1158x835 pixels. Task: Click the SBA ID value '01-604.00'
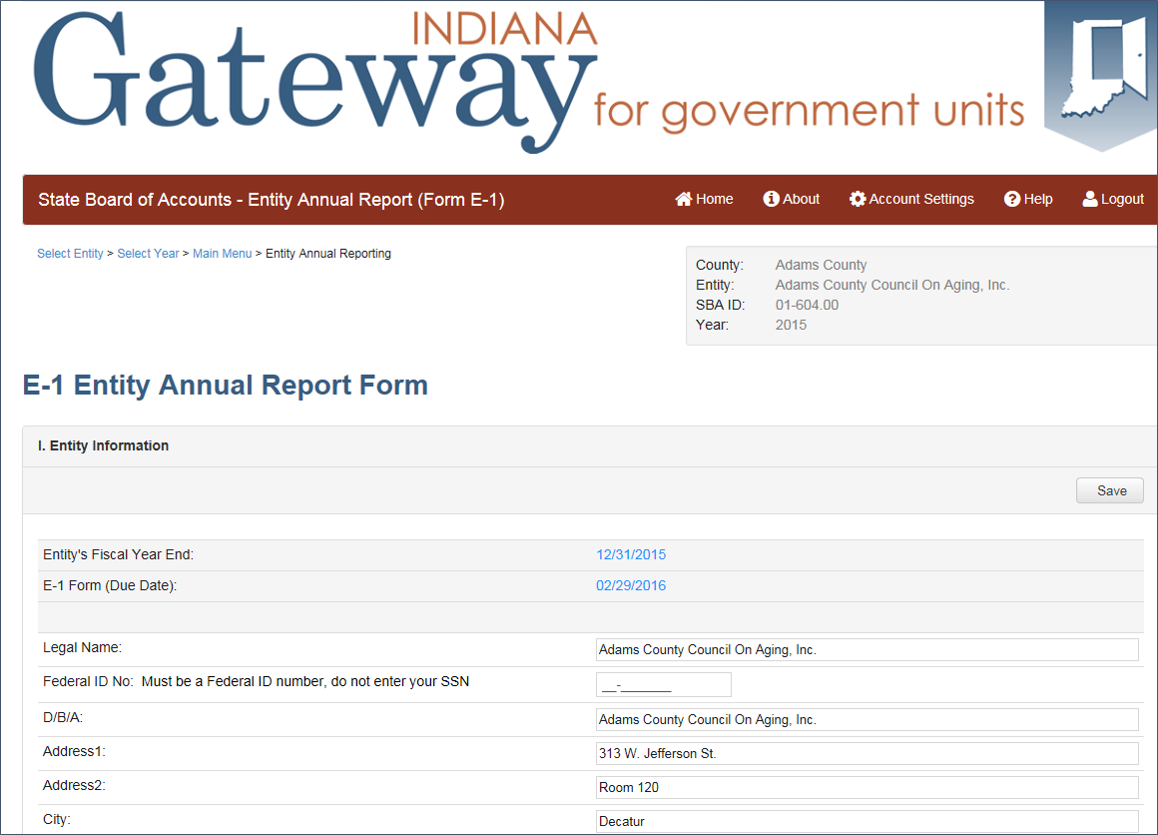point(806,305)
